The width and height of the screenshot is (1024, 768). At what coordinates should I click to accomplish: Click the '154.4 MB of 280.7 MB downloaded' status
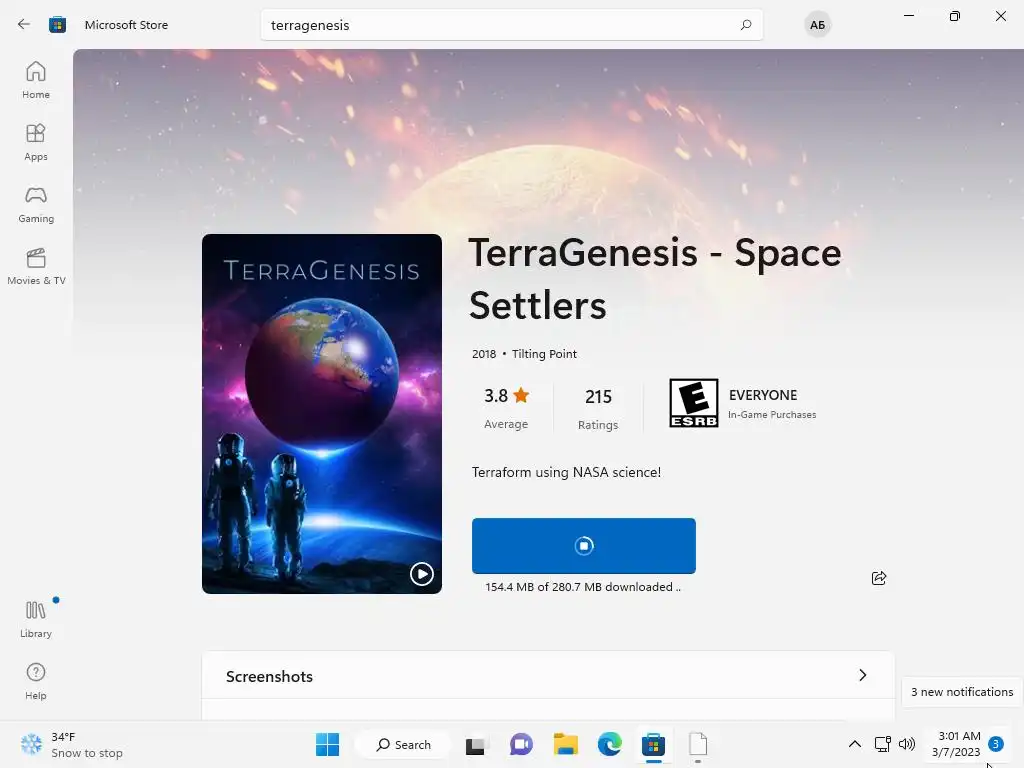583,587
